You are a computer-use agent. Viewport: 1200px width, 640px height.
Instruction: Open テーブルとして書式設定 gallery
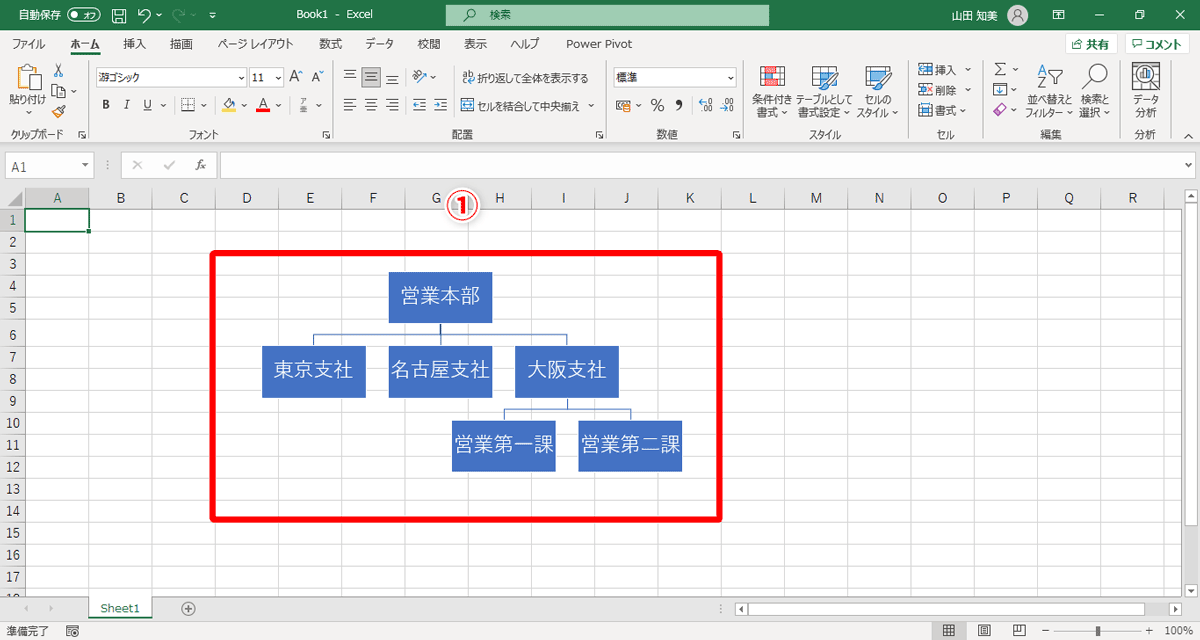[x=825, y=92]
